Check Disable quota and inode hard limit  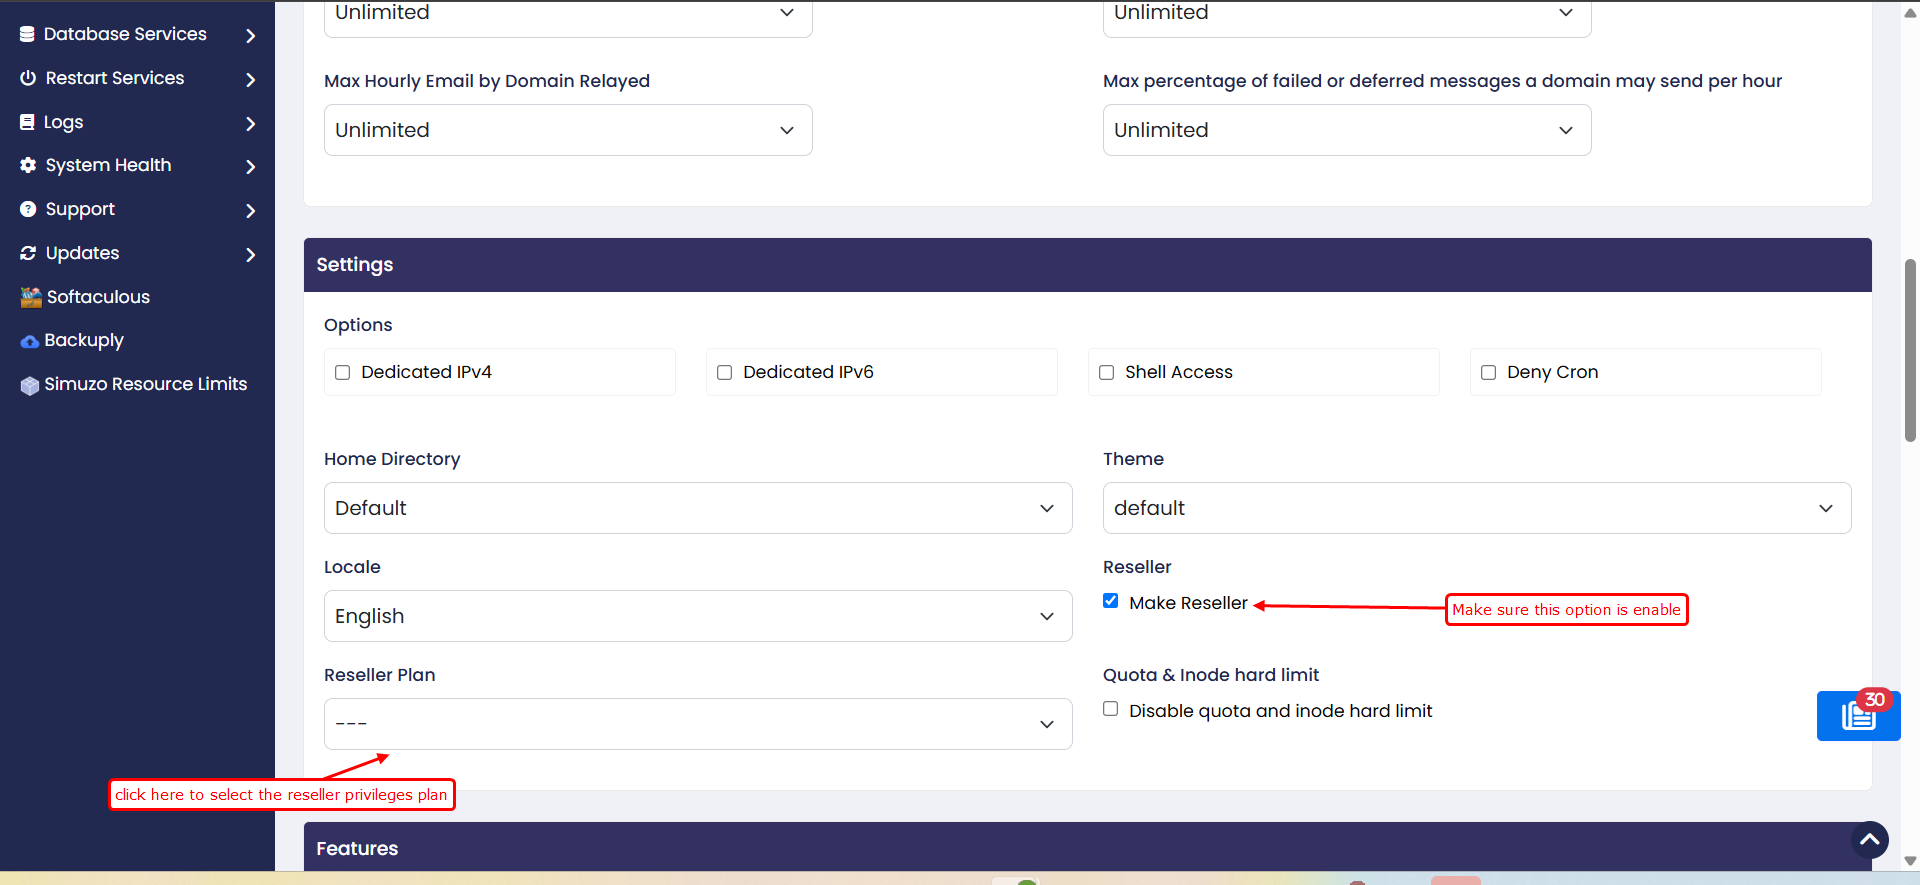click(x=1110, y=709)
